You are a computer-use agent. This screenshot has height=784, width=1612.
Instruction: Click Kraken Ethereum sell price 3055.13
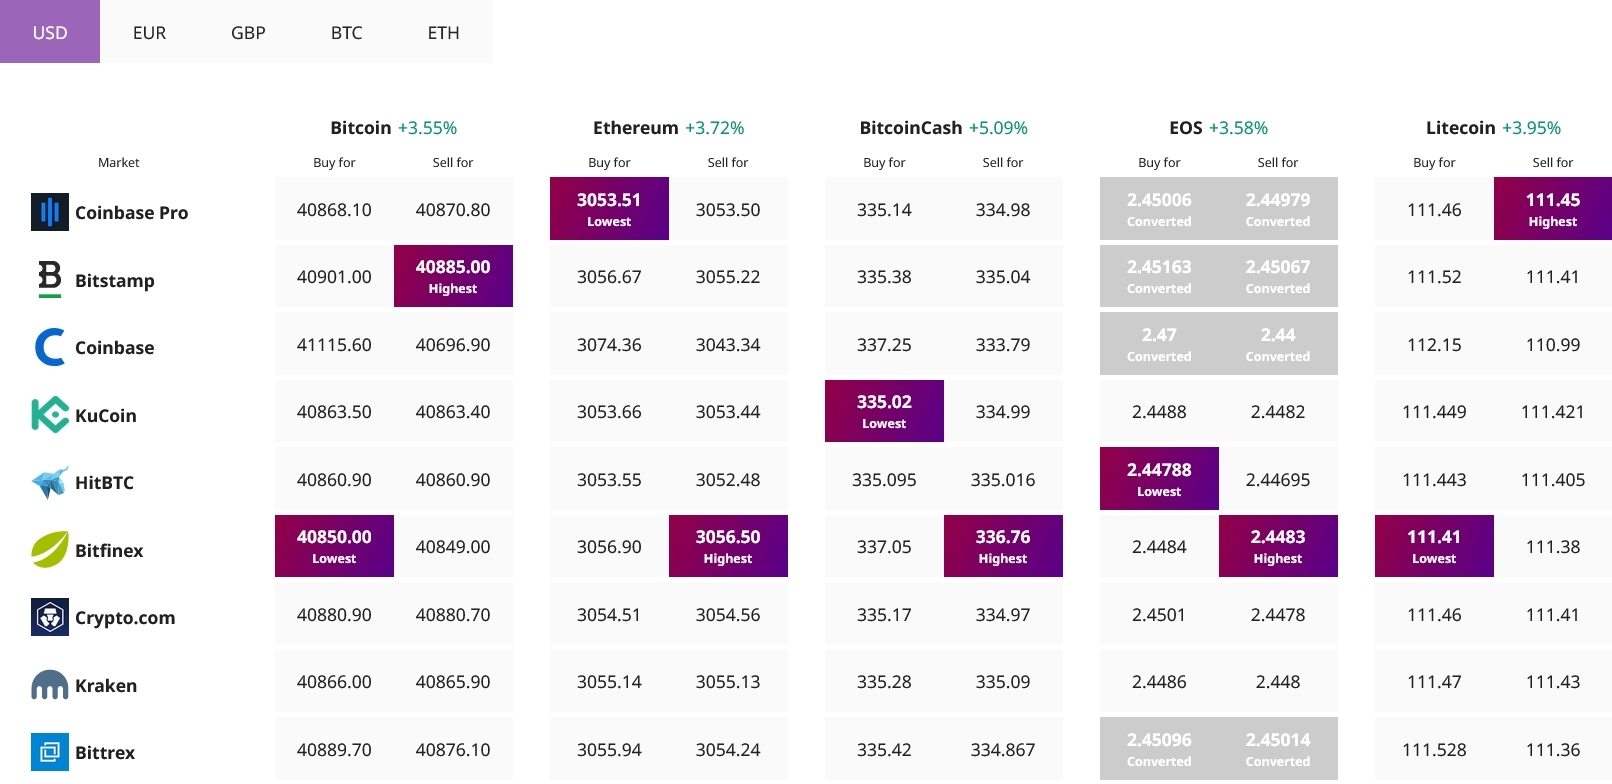pos(728,682)
